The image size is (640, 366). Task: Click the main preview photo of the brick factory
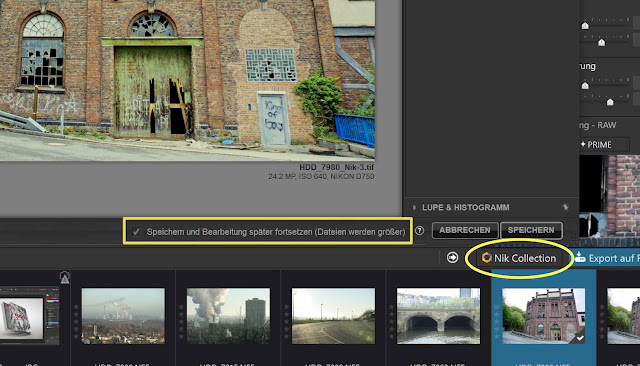(x=187, y=80)
